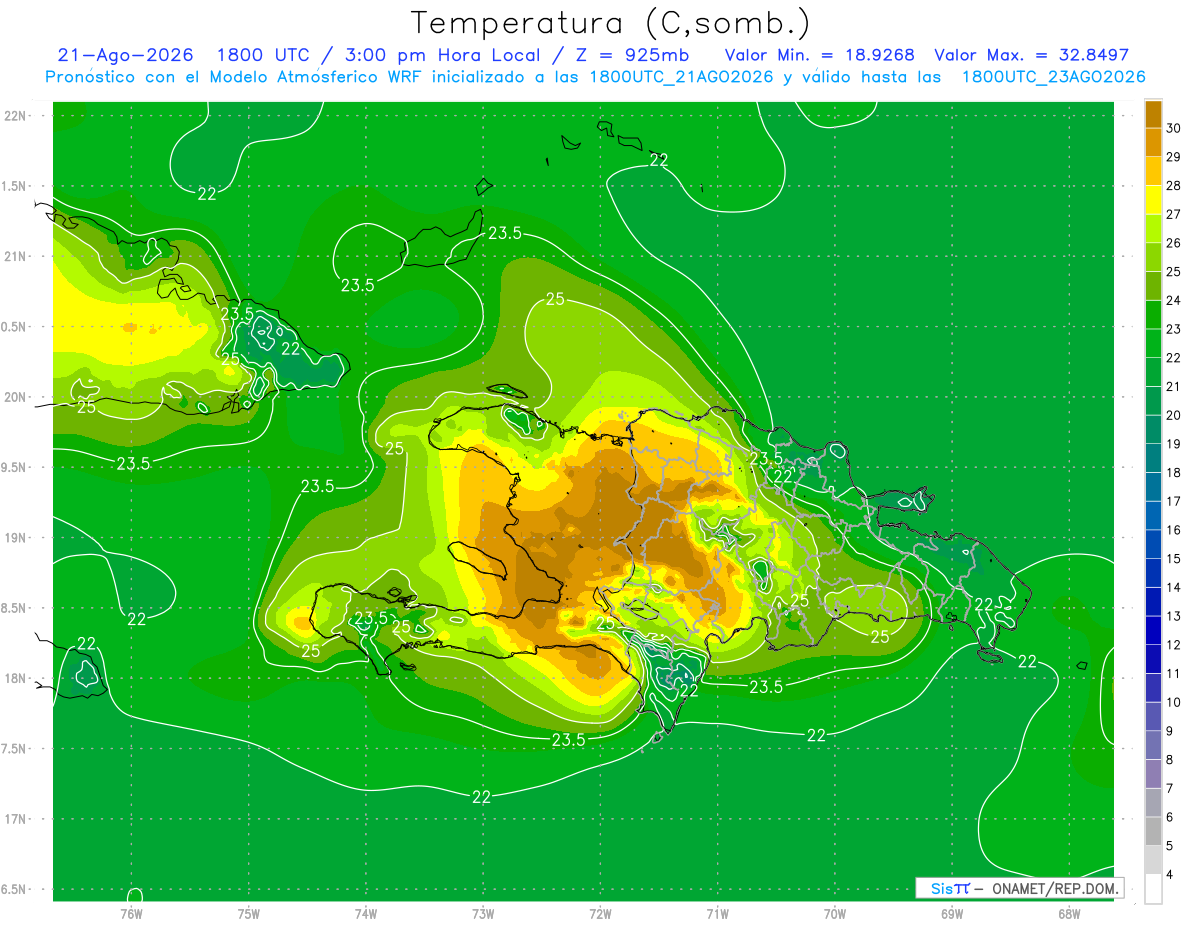
Task: Pick the blue legend band between 15 and 16
Action: tap(1154, 544)
